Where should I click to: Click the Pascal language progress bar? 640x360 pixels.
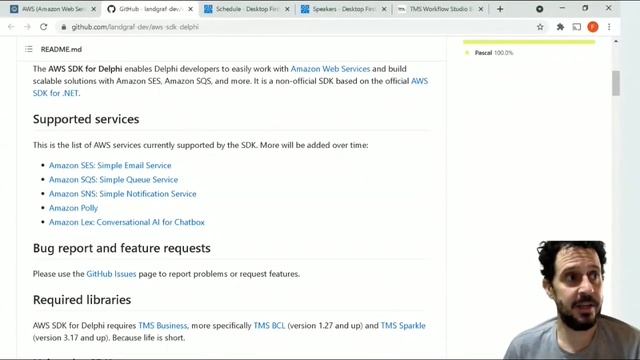point(529,42)
